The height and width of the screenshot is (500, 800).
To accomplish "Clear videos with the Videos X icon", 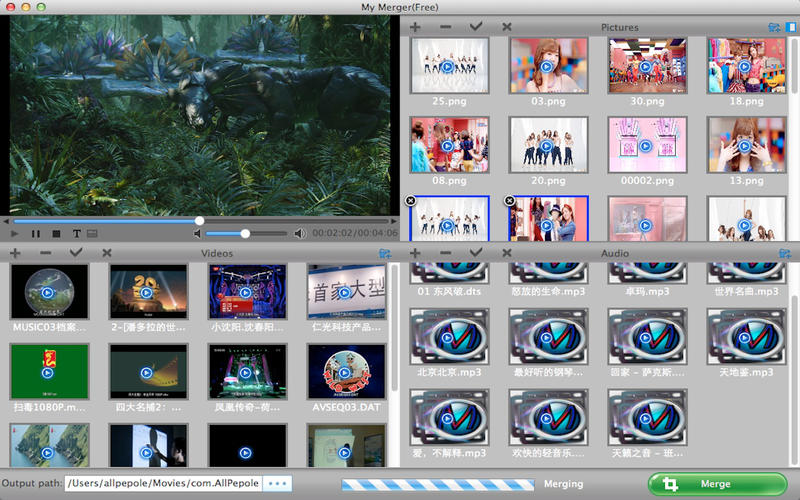I will tap(107, 253).
